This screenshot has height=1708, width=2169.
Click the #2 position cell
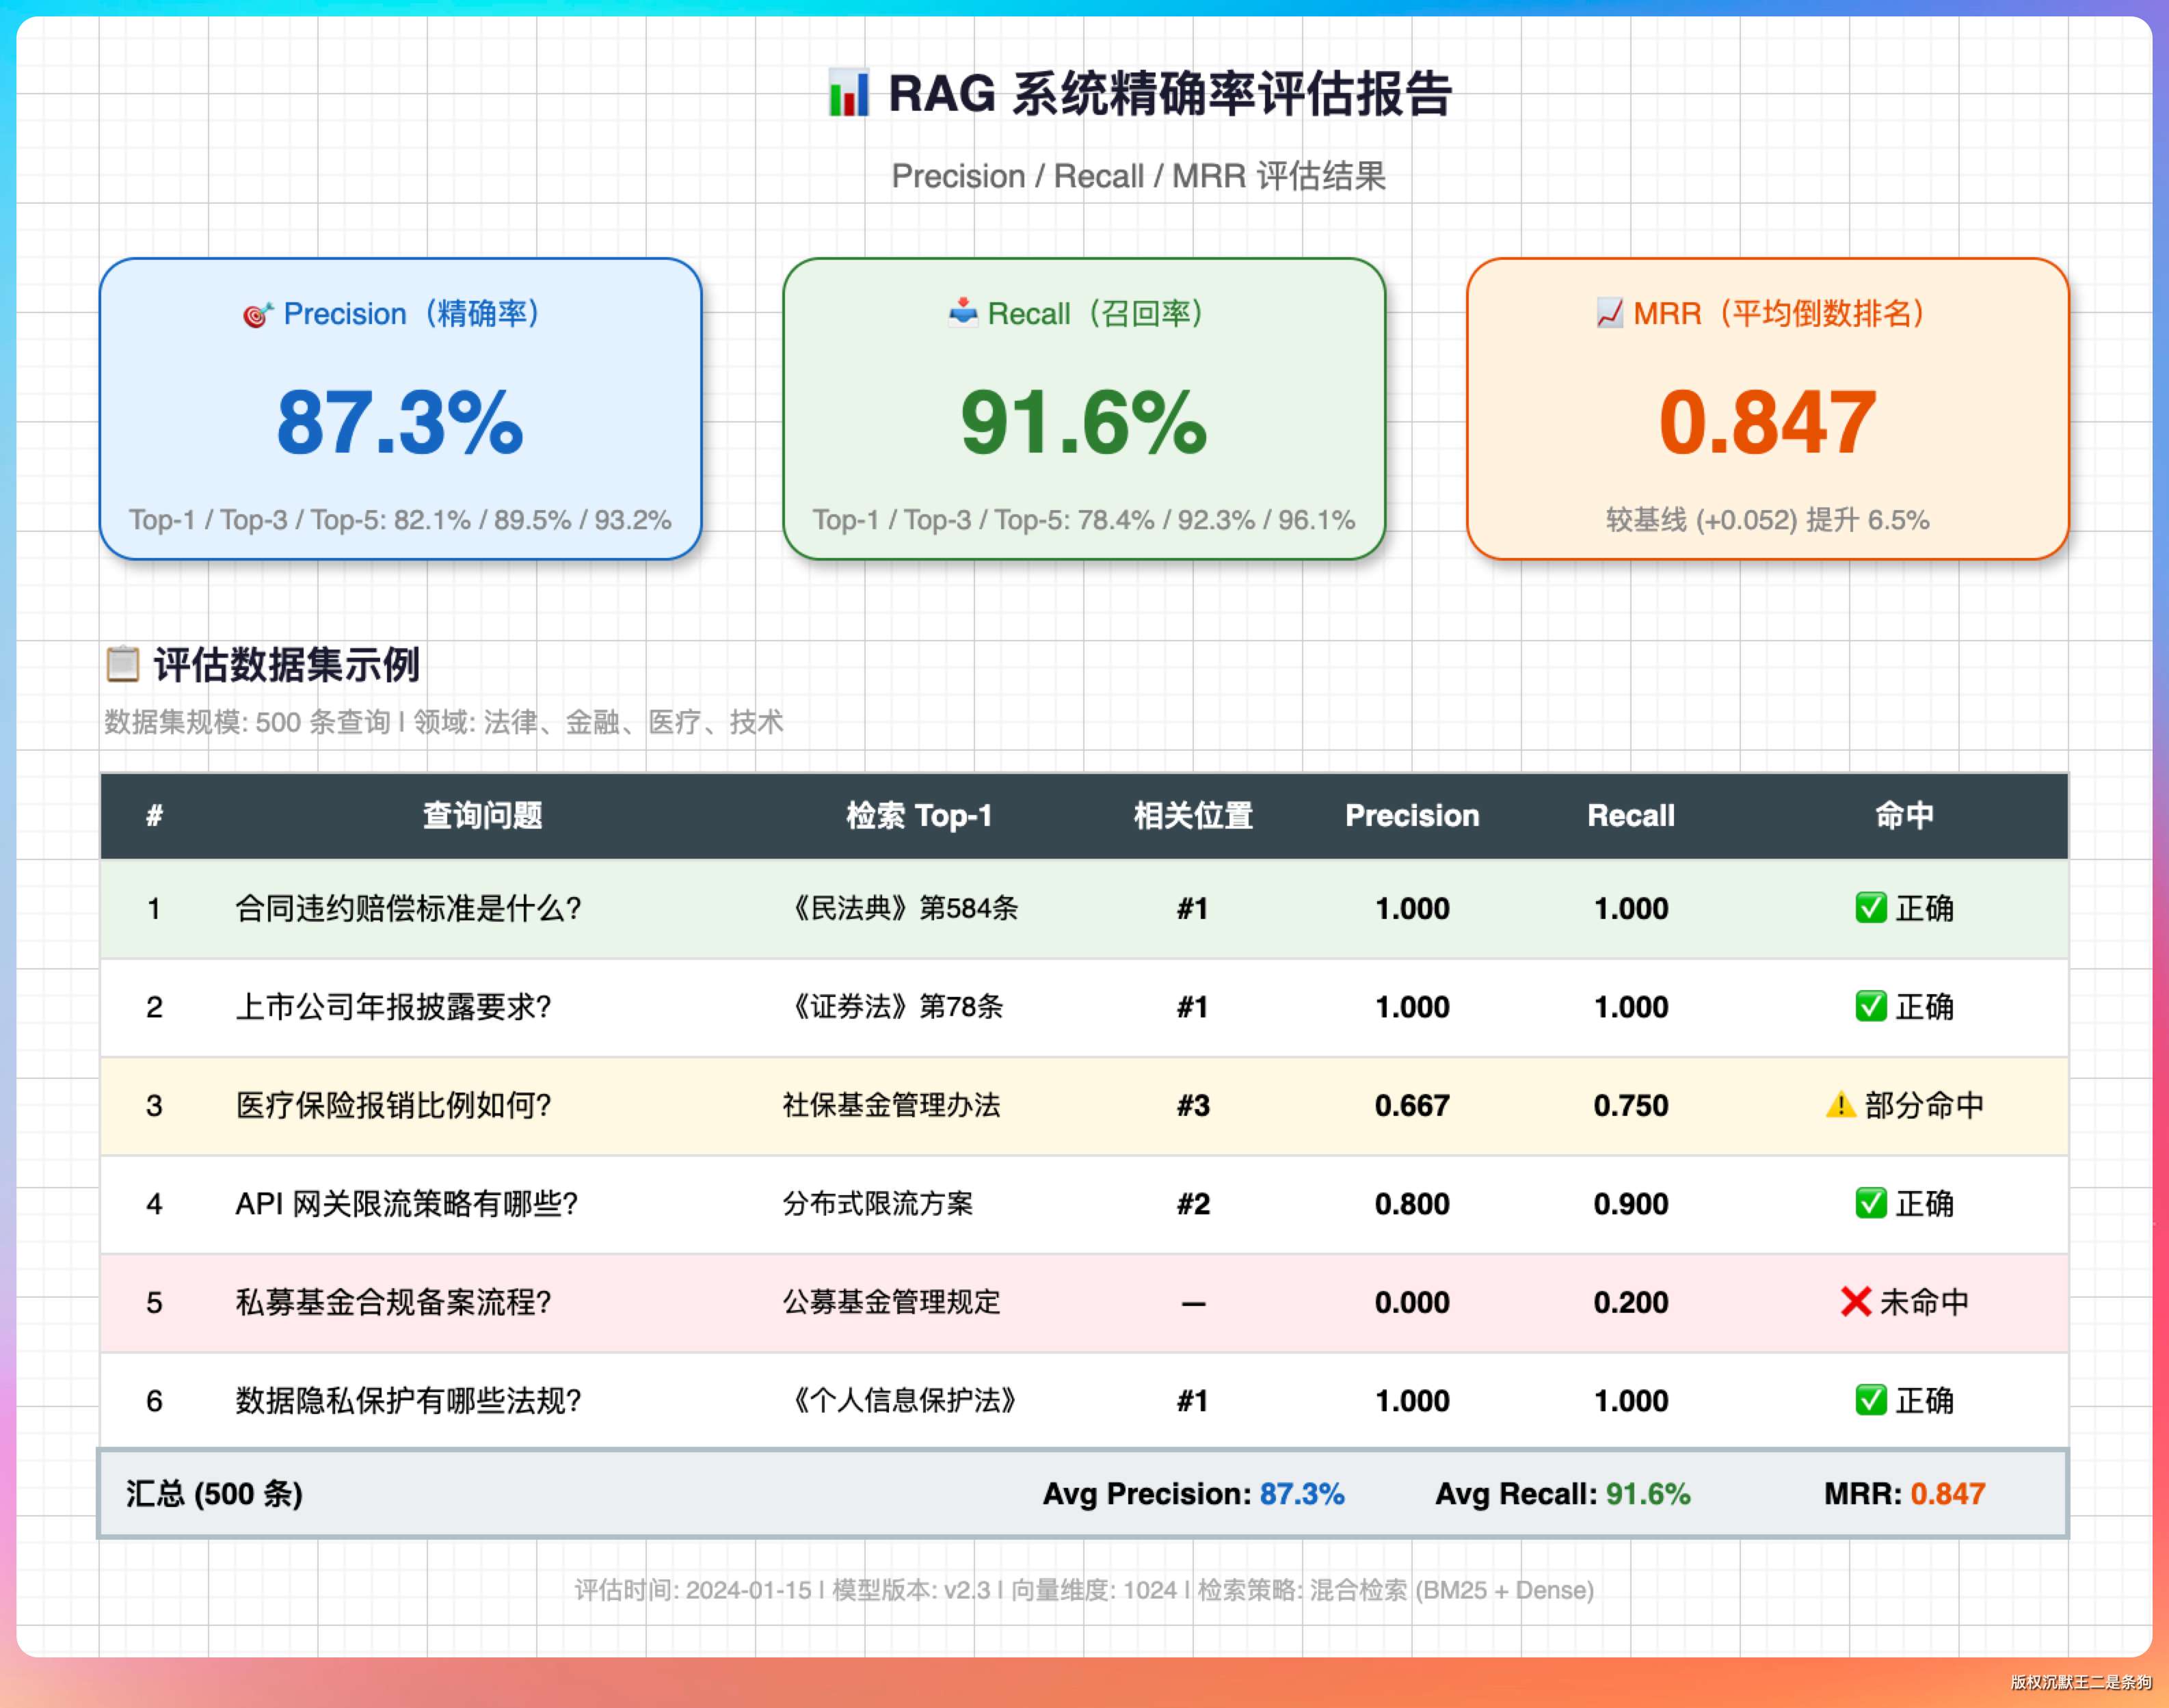1193,1203
